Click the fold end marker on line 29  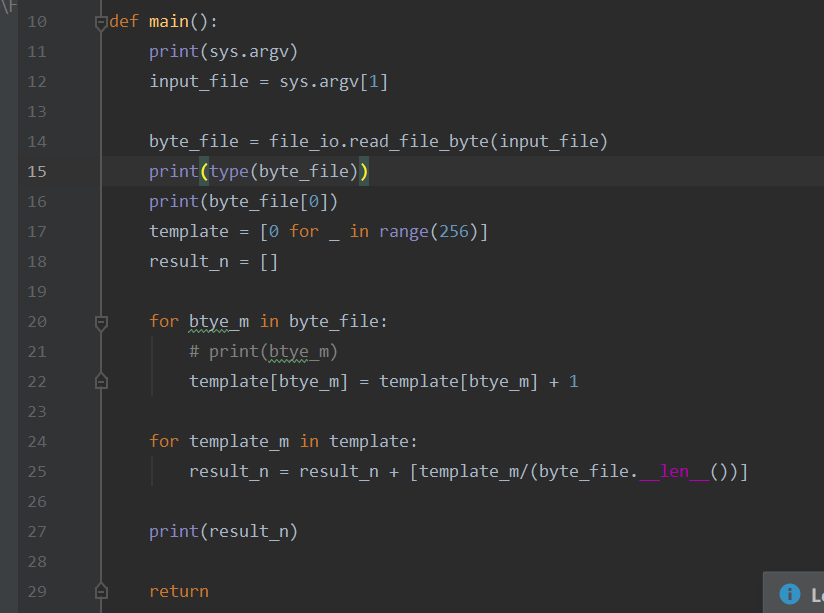click(x=101, y=591)
